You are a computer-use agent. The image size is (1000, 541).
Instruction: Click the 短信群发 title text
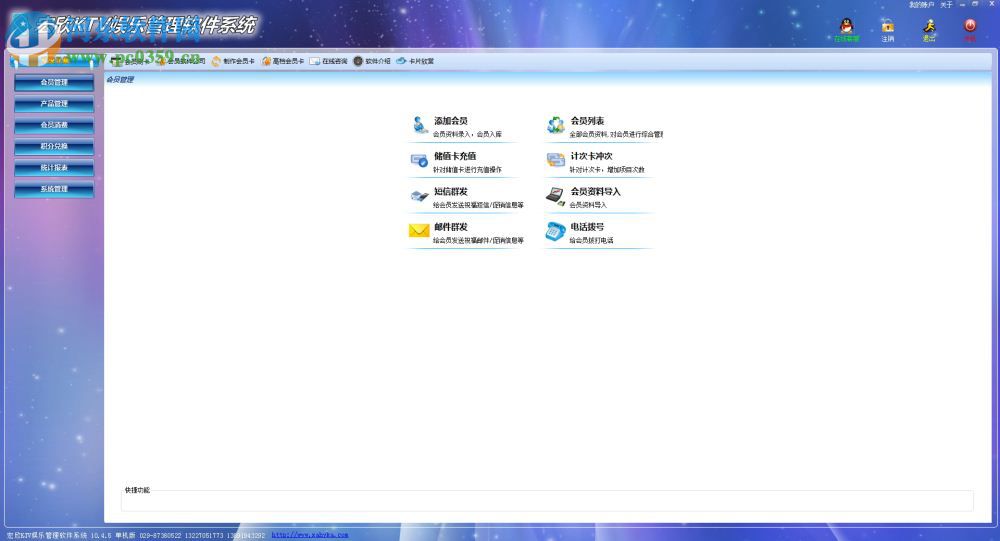click(x=451, y=191)
